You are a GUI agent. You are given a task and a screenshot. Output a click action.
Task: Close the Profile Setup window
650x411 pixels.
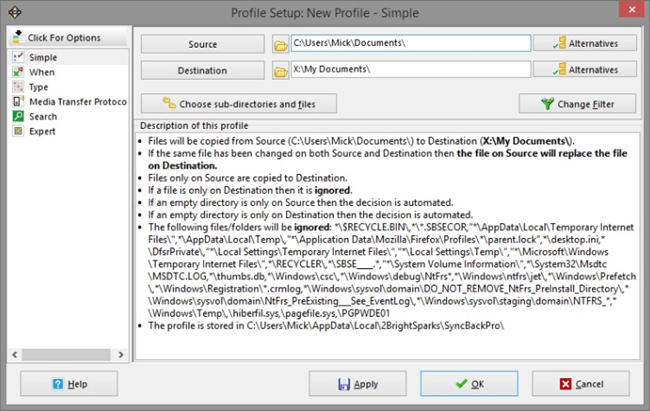point(631,9)
